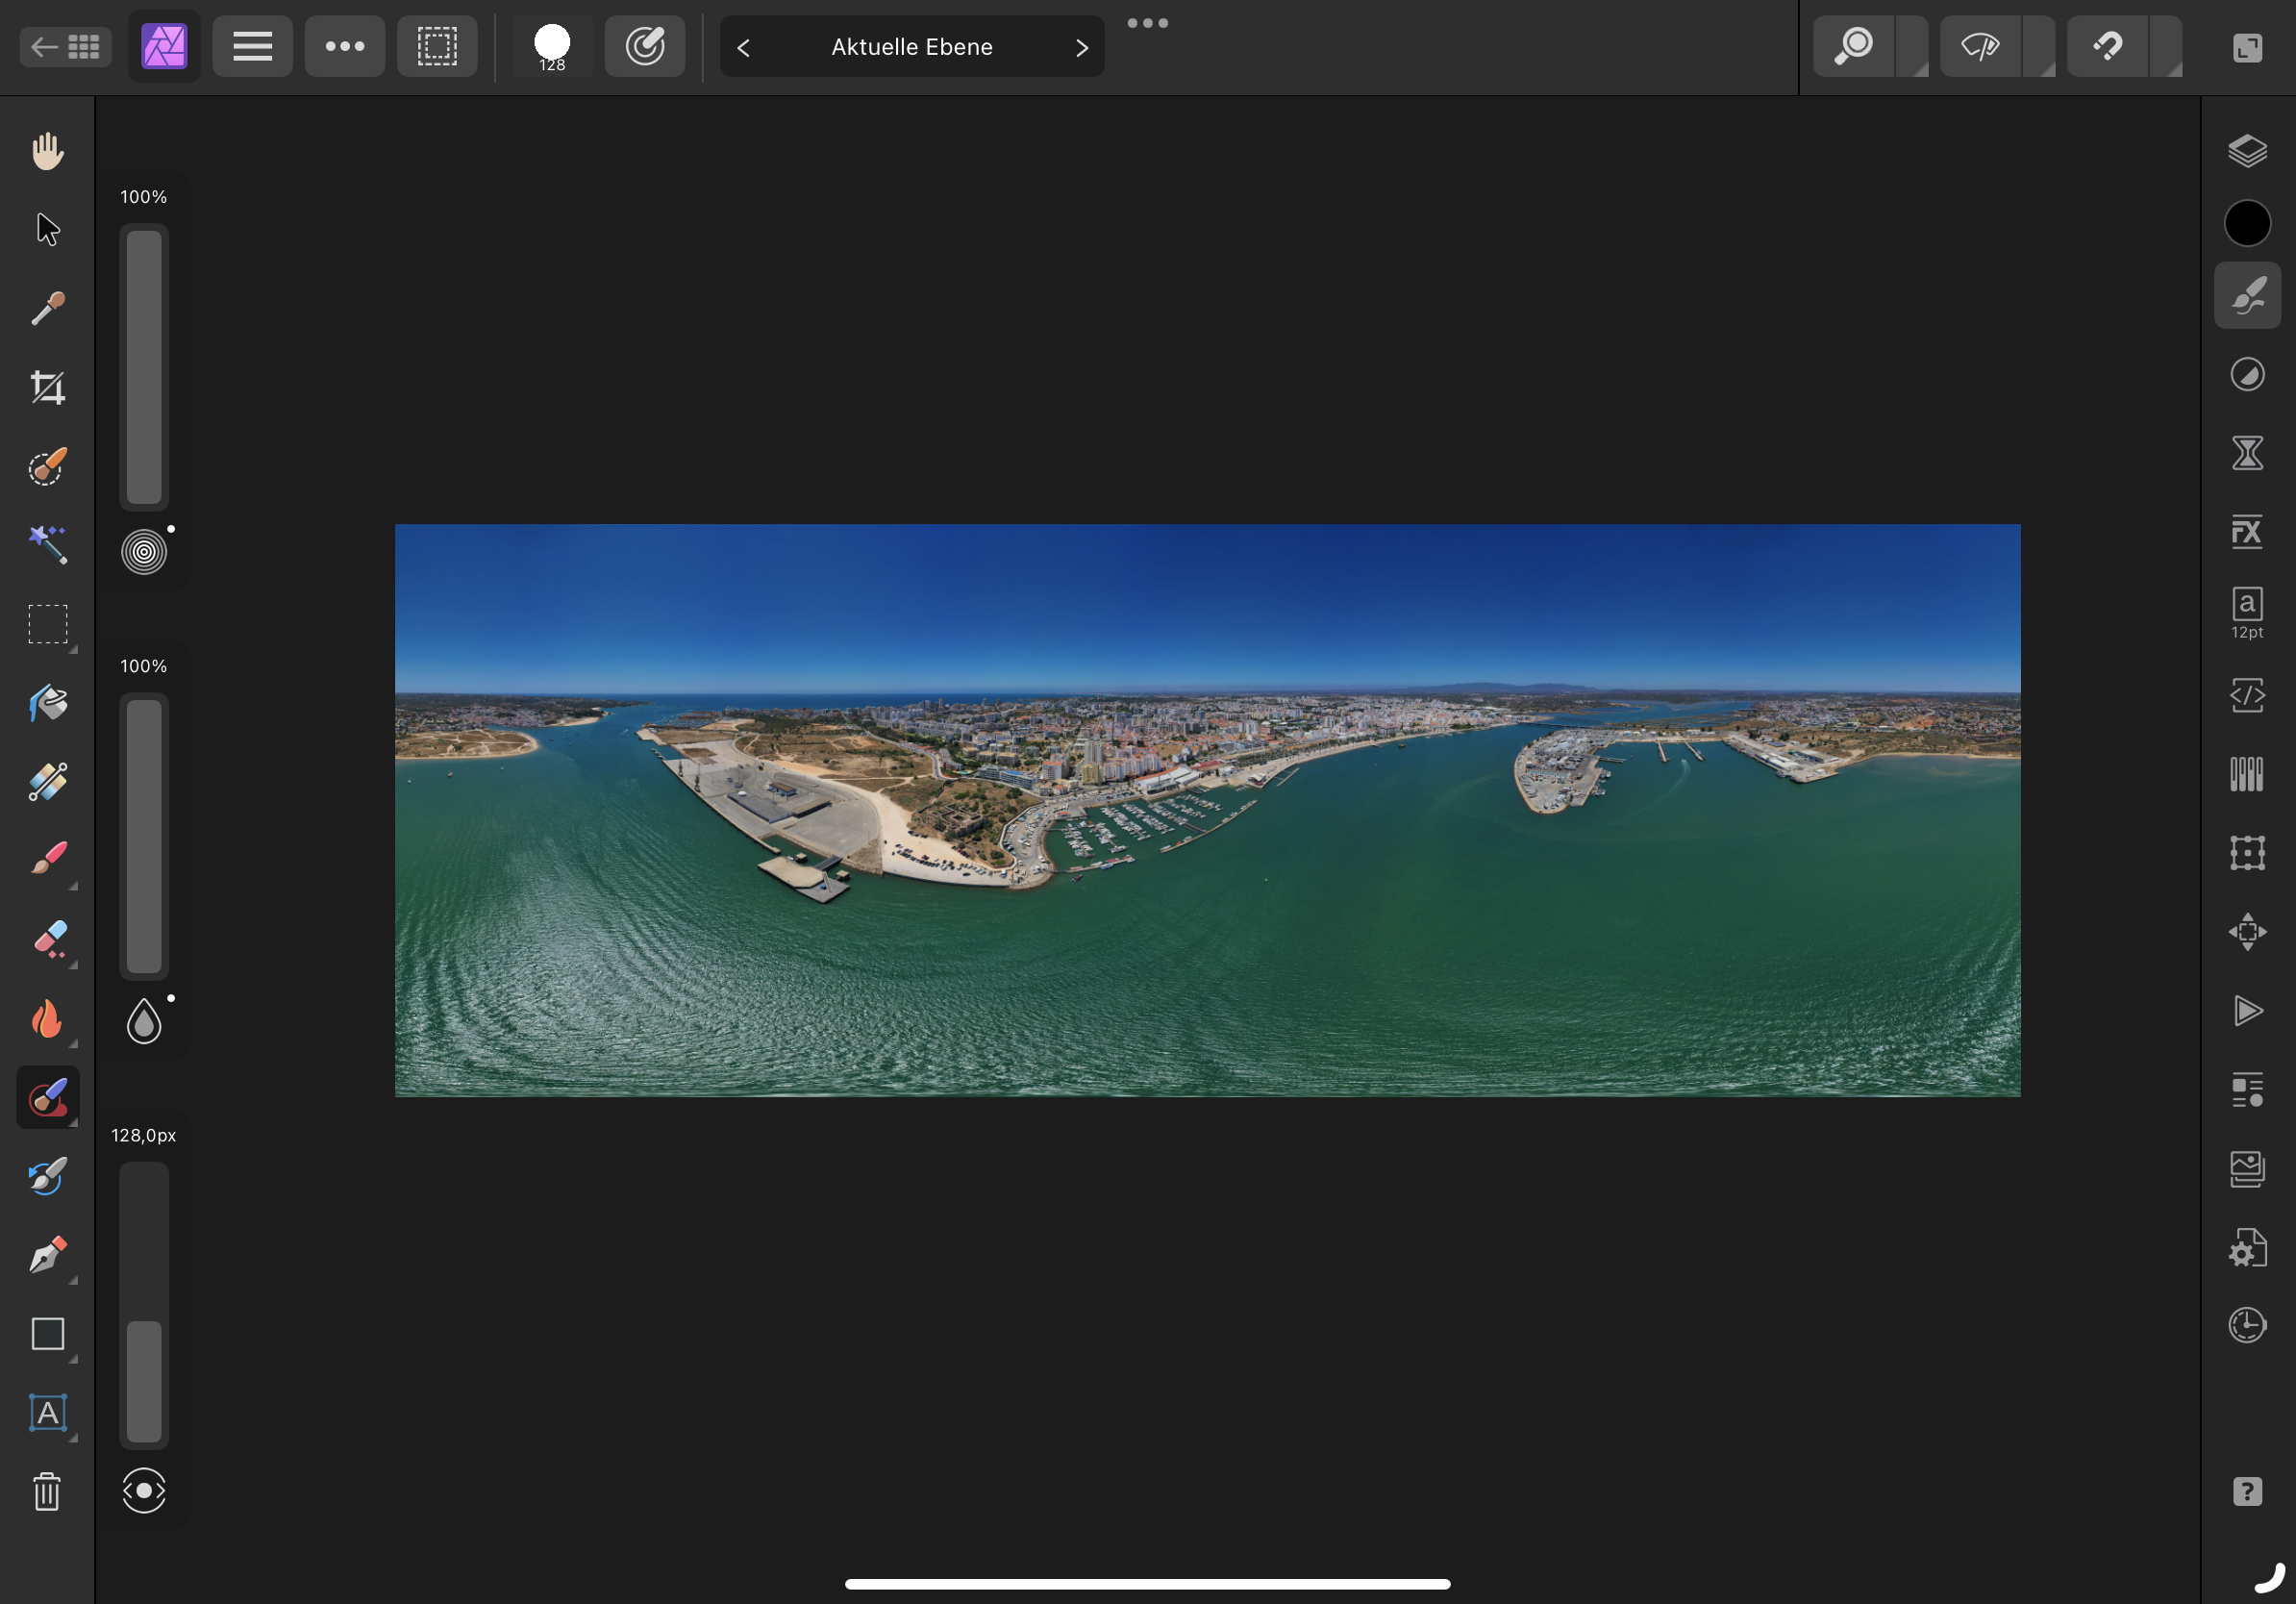Toggle the snapping magnet button
This screenshot has height=1604, width=2296.
(2107, 46)
